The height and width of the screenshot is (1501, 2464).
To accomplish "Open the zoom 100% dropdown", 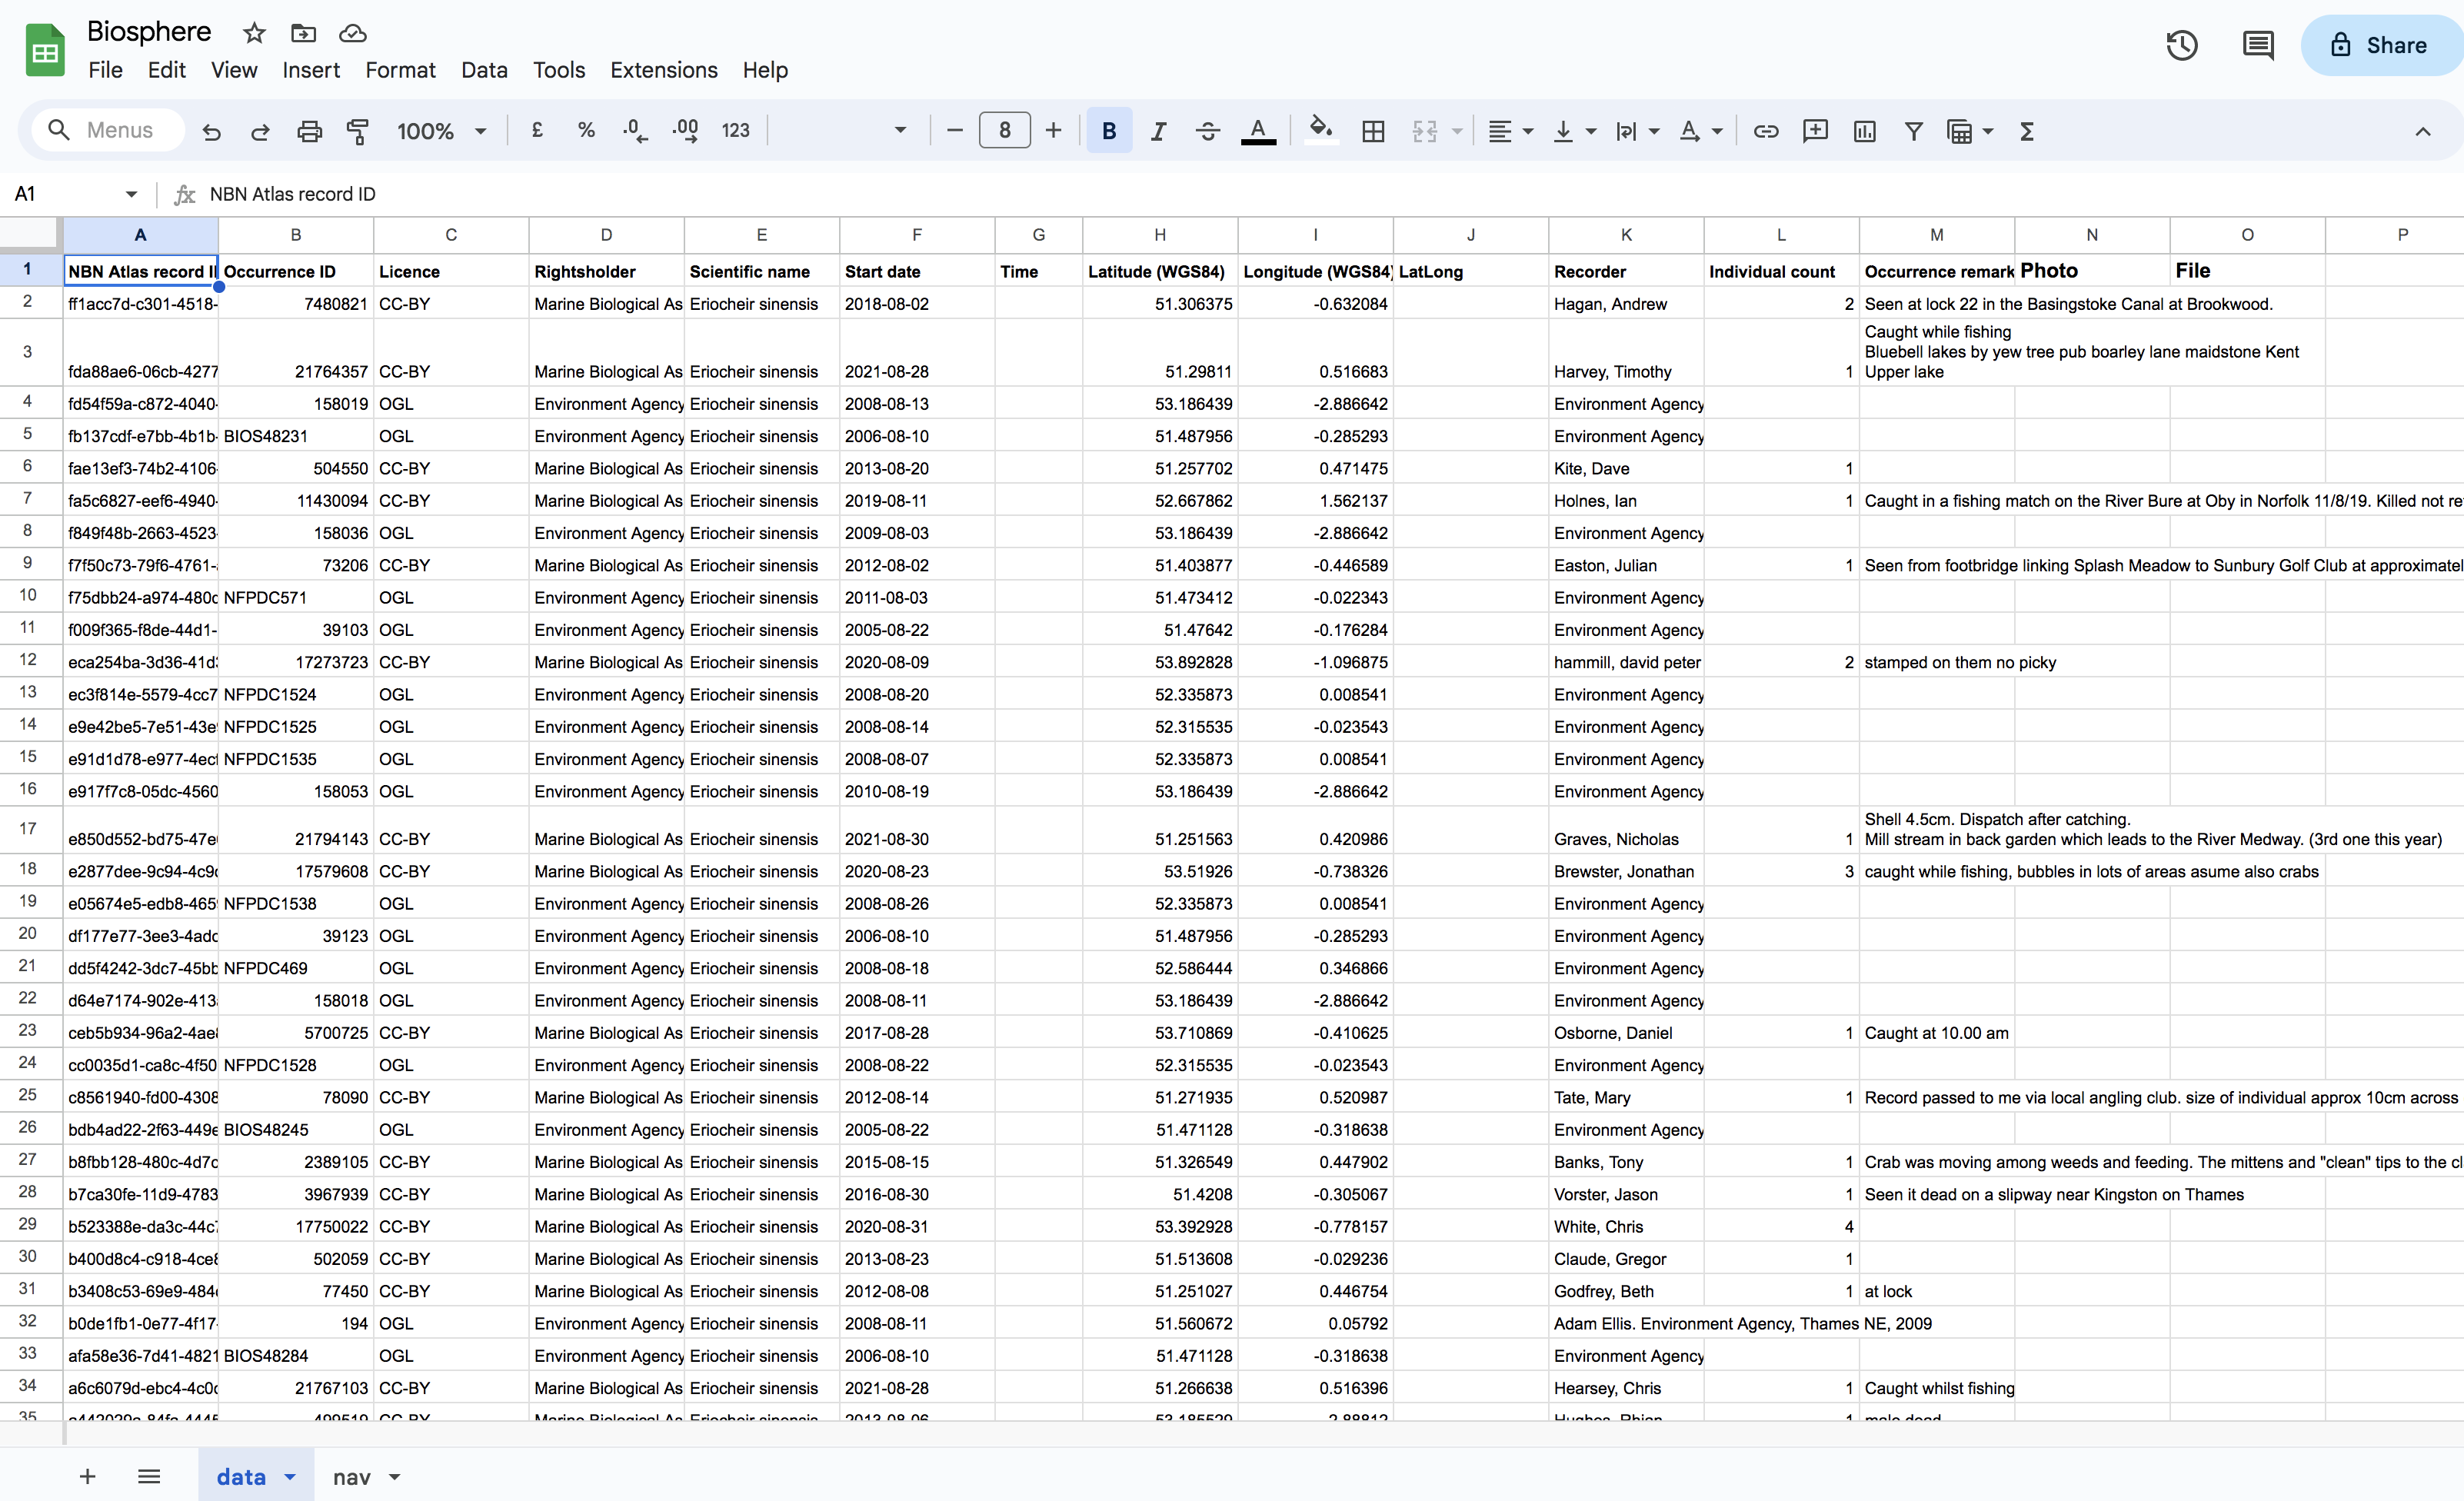I will (x=441, y=131).
